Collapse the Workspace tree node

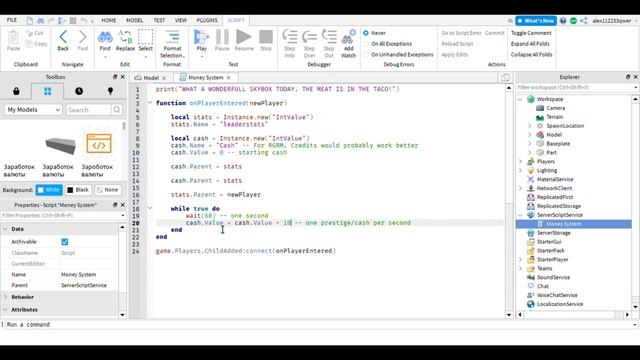(x=520, y=99)
